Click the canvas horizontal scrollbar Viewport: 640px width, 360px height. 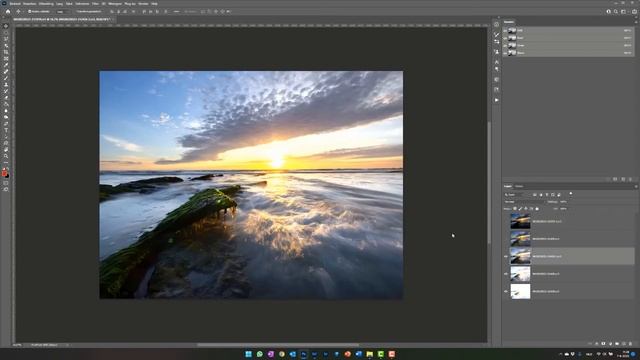tap(278, 345)
